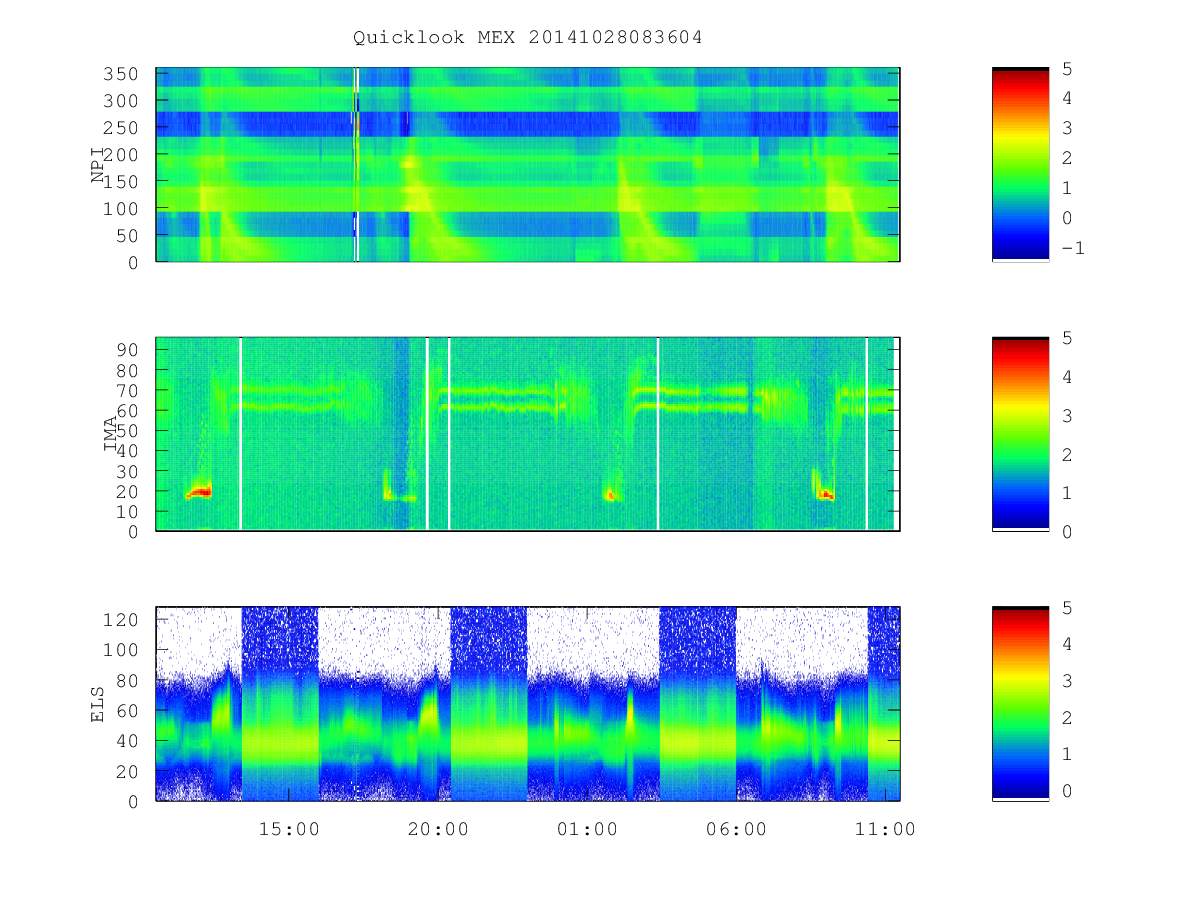1200x900 pixels.
Task: Select the ELS spectrogram panel
Action: (528, 703)
